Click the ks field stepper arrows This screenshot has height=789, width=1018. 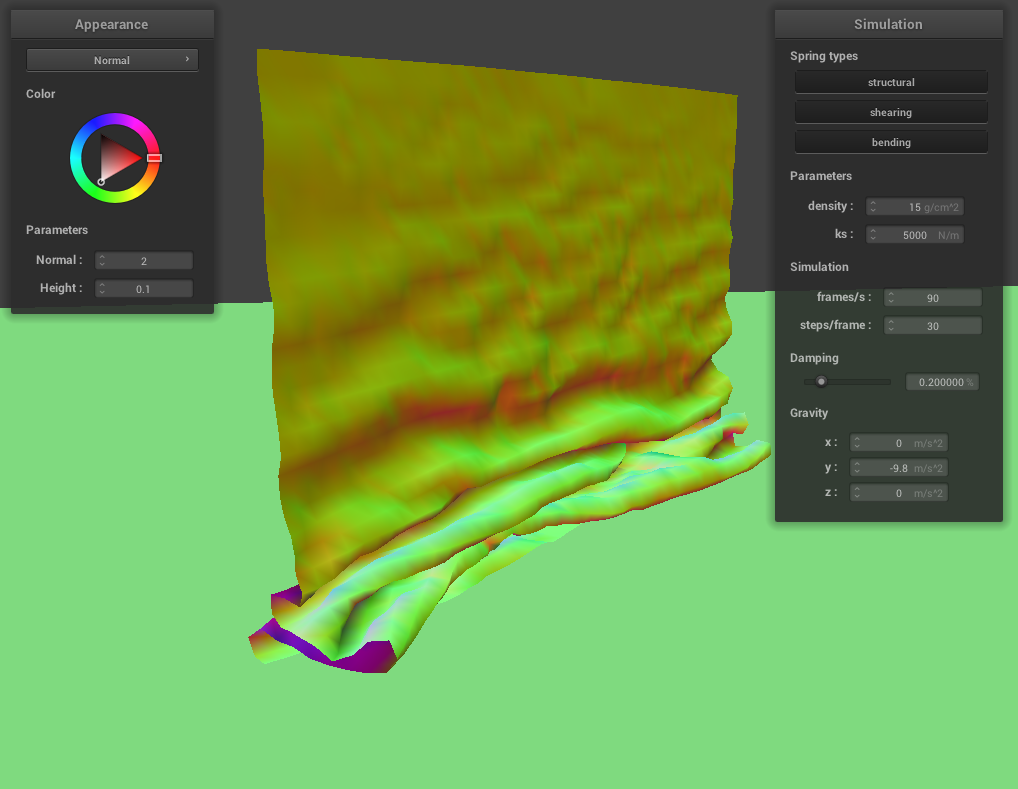coord(873,234)
